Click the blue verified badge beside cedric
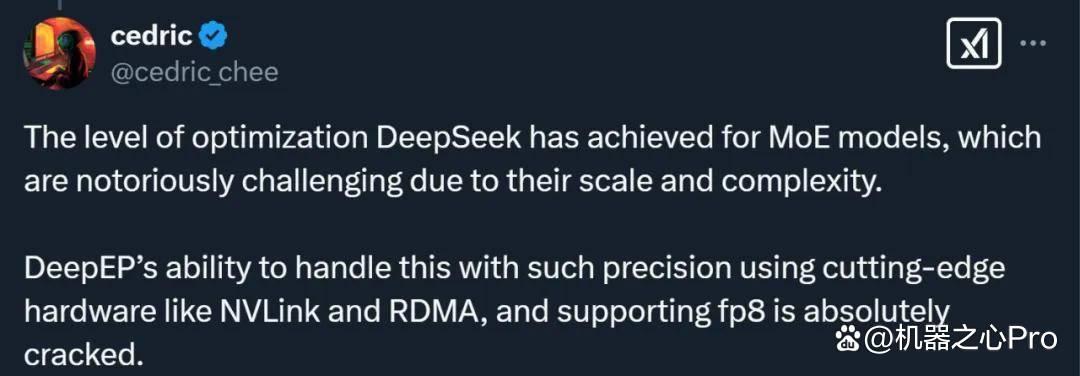Viewport: 1080px width, 376px height. coord(214,36)
